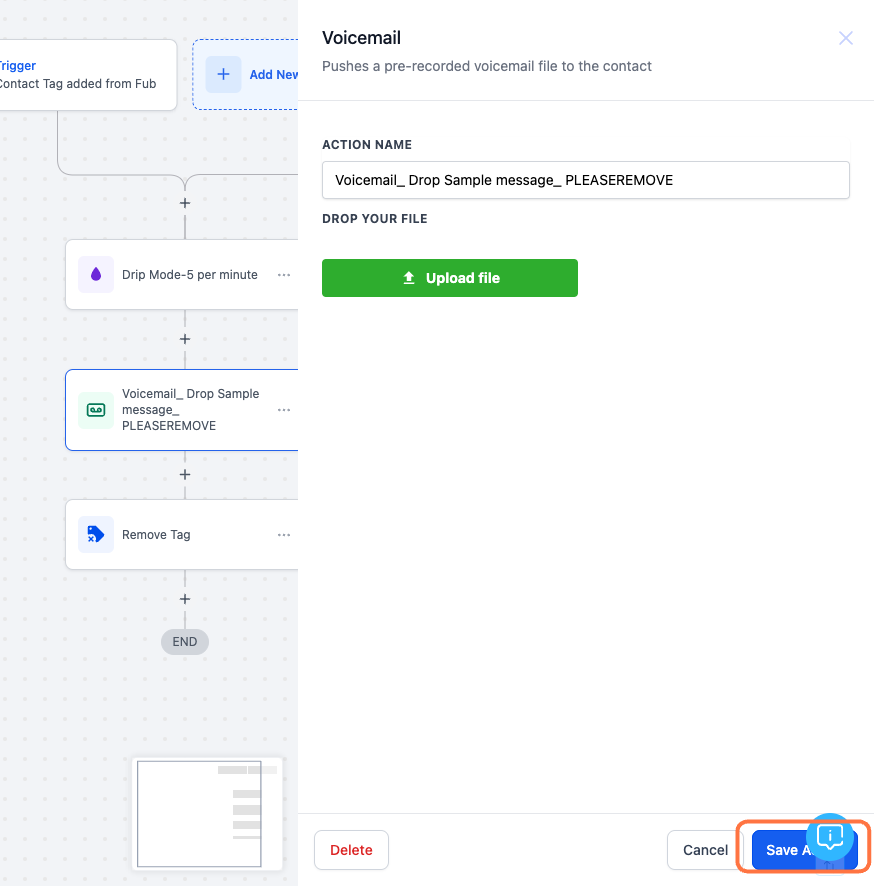Viewport: 874px width, 886px height.
Task: Click the green Upload file button
Action: [450, 278]
